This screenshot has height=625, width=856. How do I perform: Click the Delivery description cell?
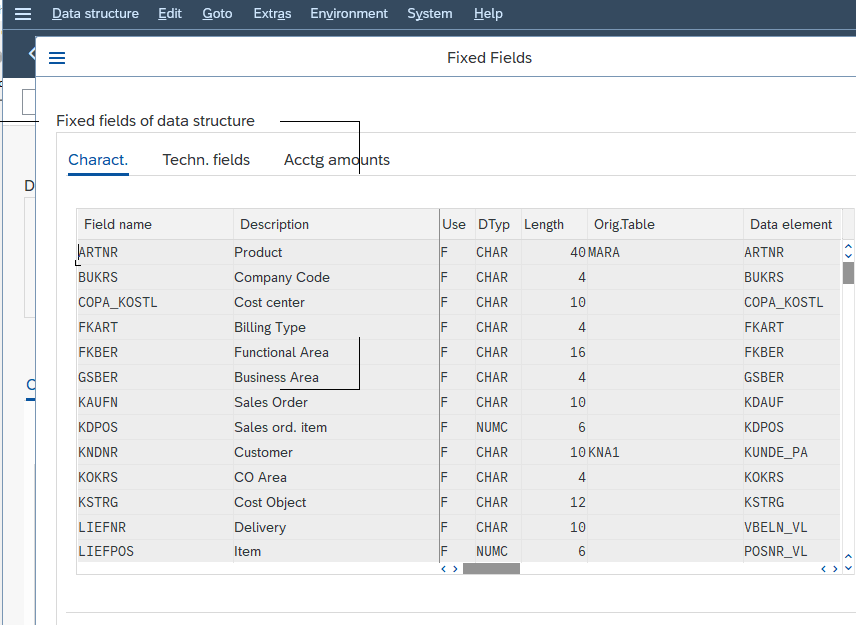(336, 528)
